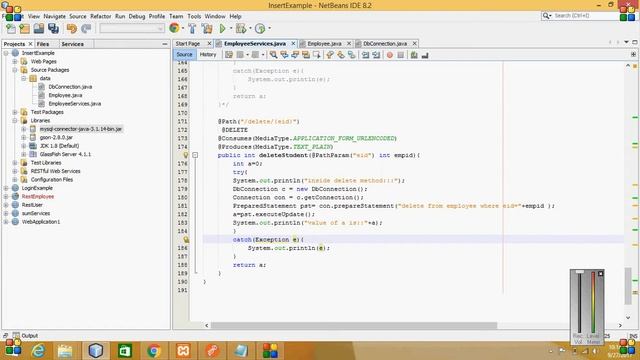The height and width of the screenshot is (360, 640).
Task: Select mysql-connector-java jar library
Action: click(x=80, y=129)
